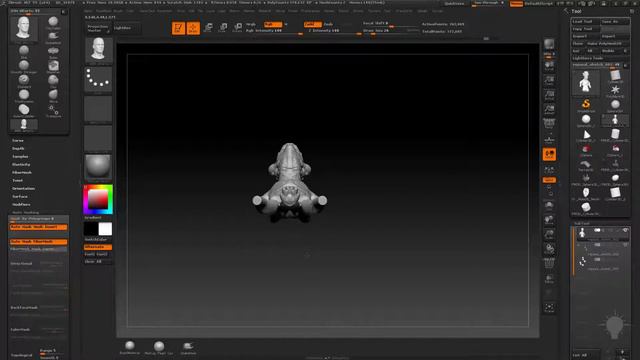
Task: Click the Scroll canvas navigation icon
Action: tap(549, 66)
